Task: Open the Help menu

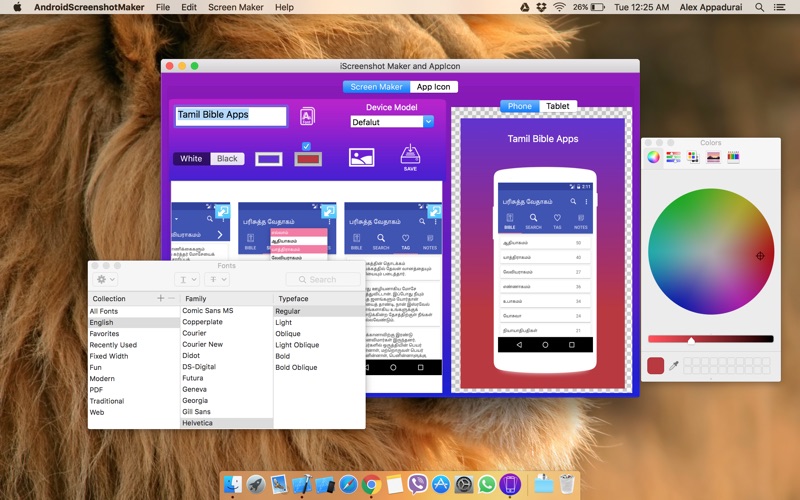Action: pos(284,7)
